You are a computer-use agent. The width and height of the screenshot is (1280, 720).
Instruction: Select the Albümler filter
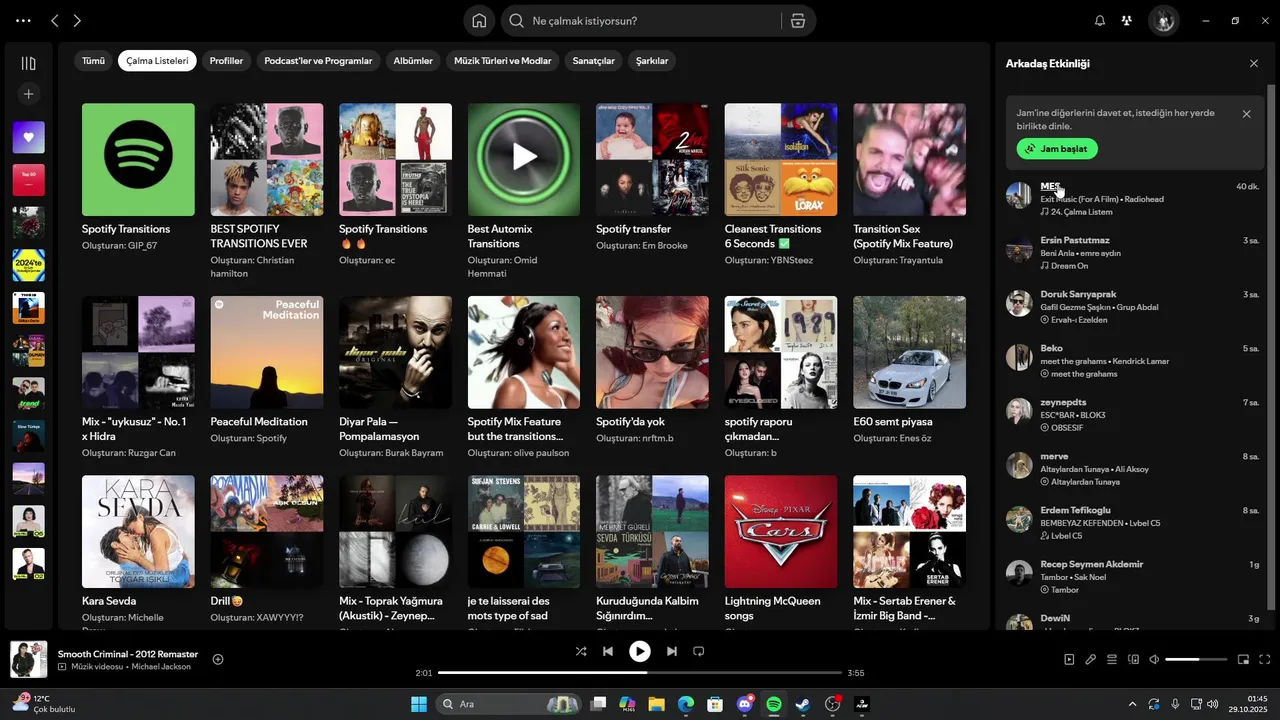413,61
